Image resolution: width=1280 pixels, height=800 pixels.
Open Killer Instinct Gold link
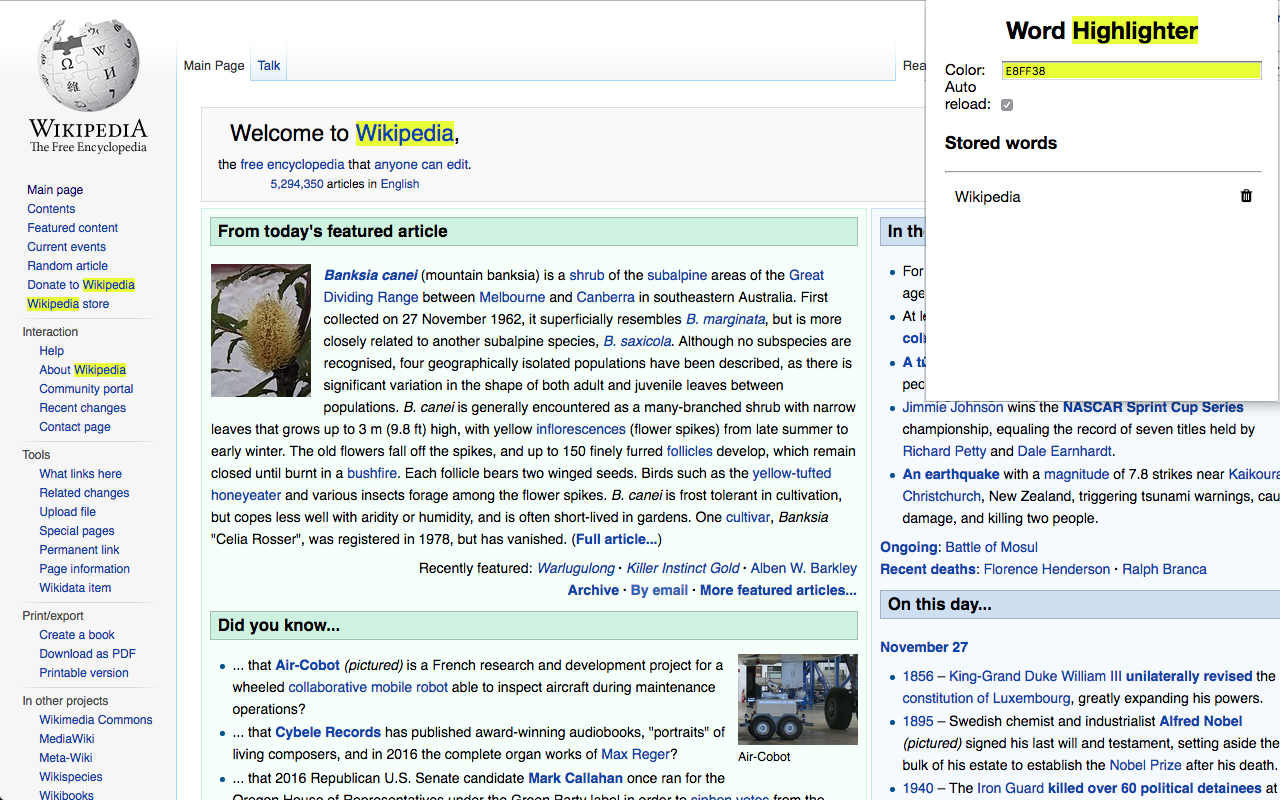coord(683,568)
